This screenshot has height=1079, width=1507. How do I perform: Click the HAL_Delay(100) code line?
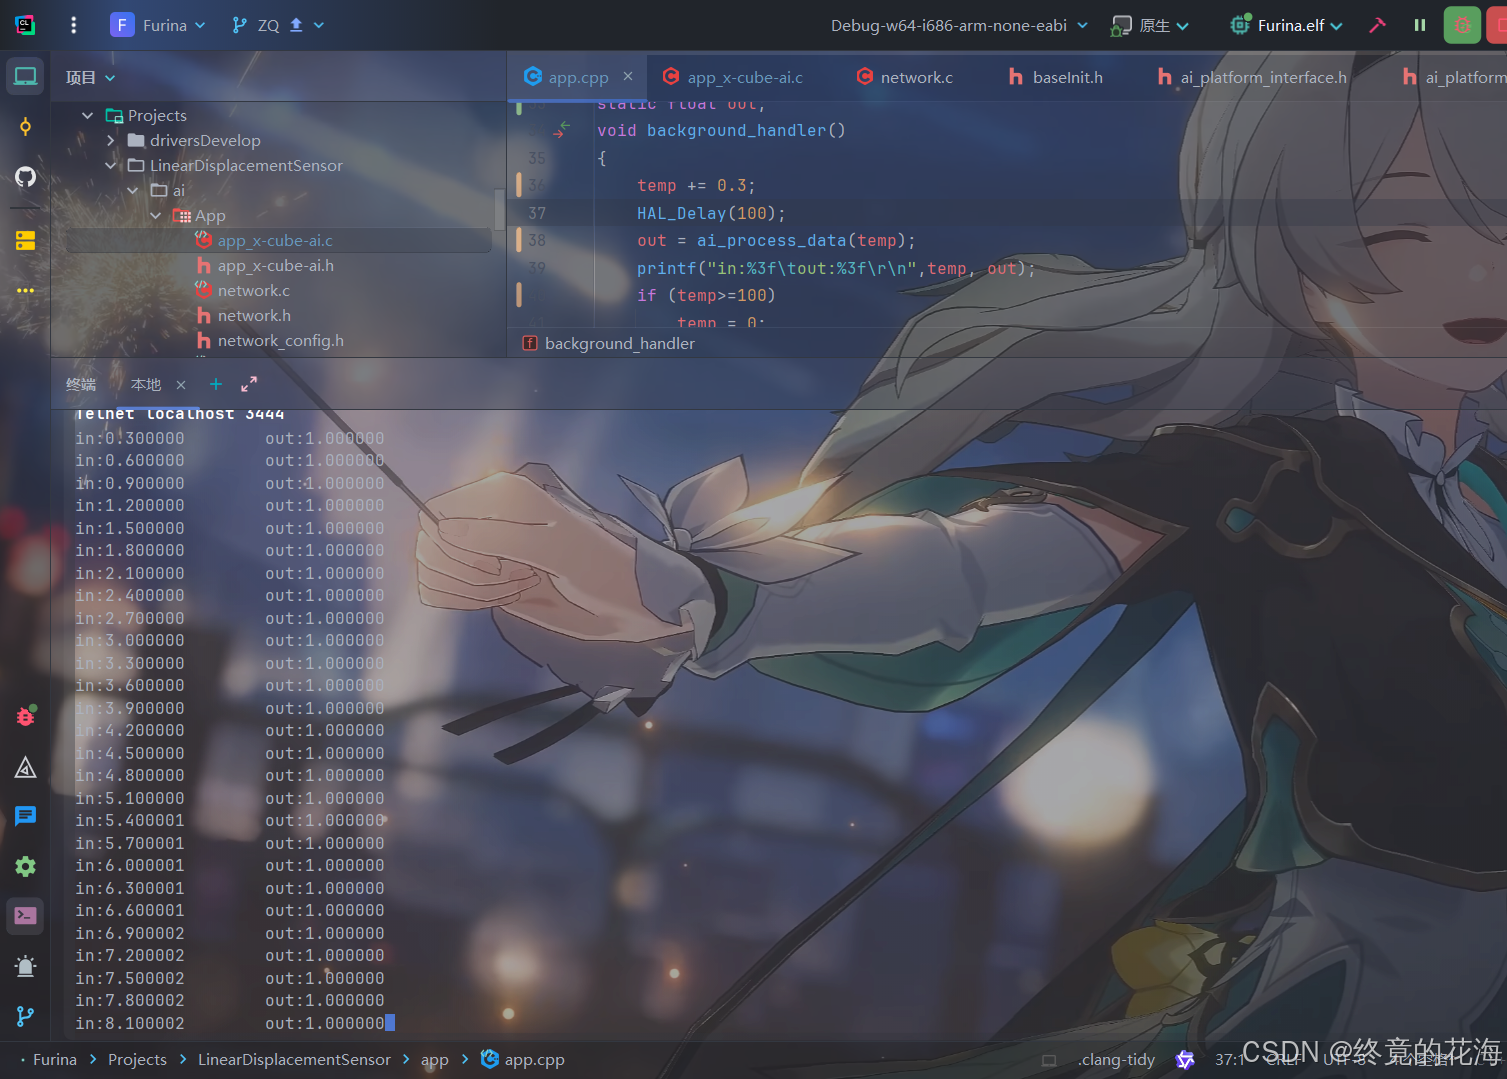pos(711,213)
